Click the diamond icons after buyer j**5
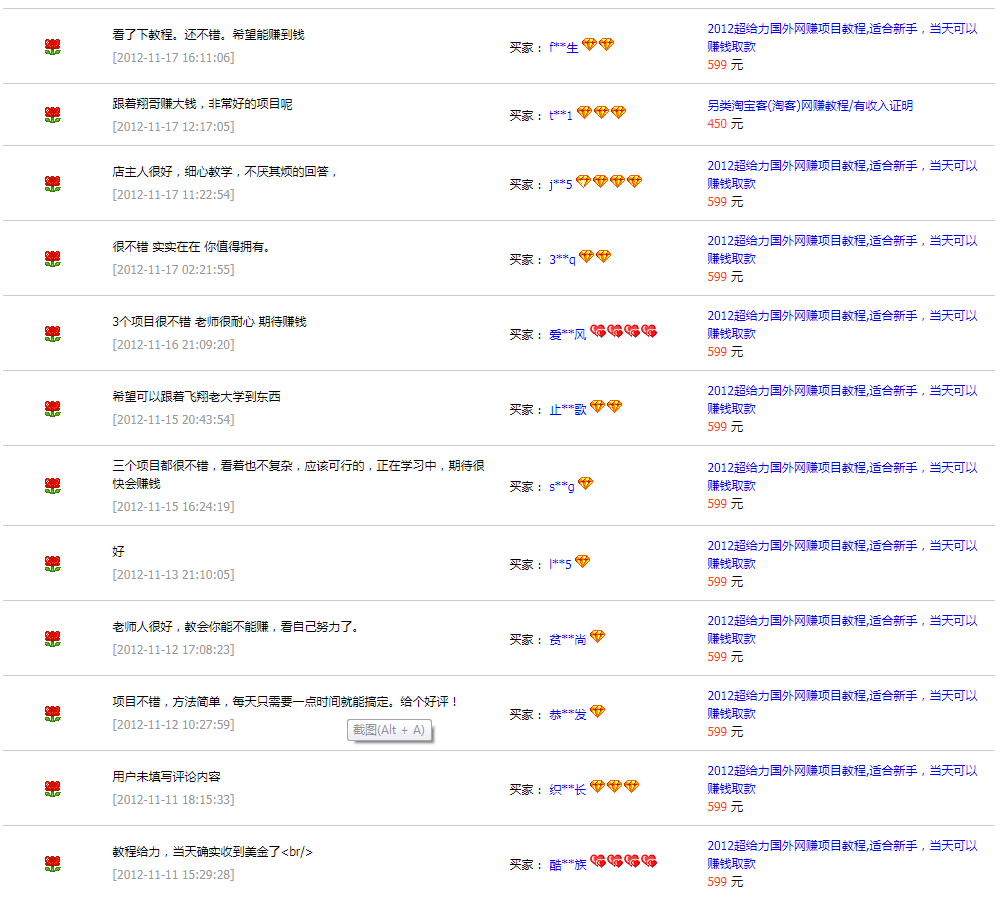Image resolution: width=1003 pixels, height=900 pixels. tap(608, 182)
